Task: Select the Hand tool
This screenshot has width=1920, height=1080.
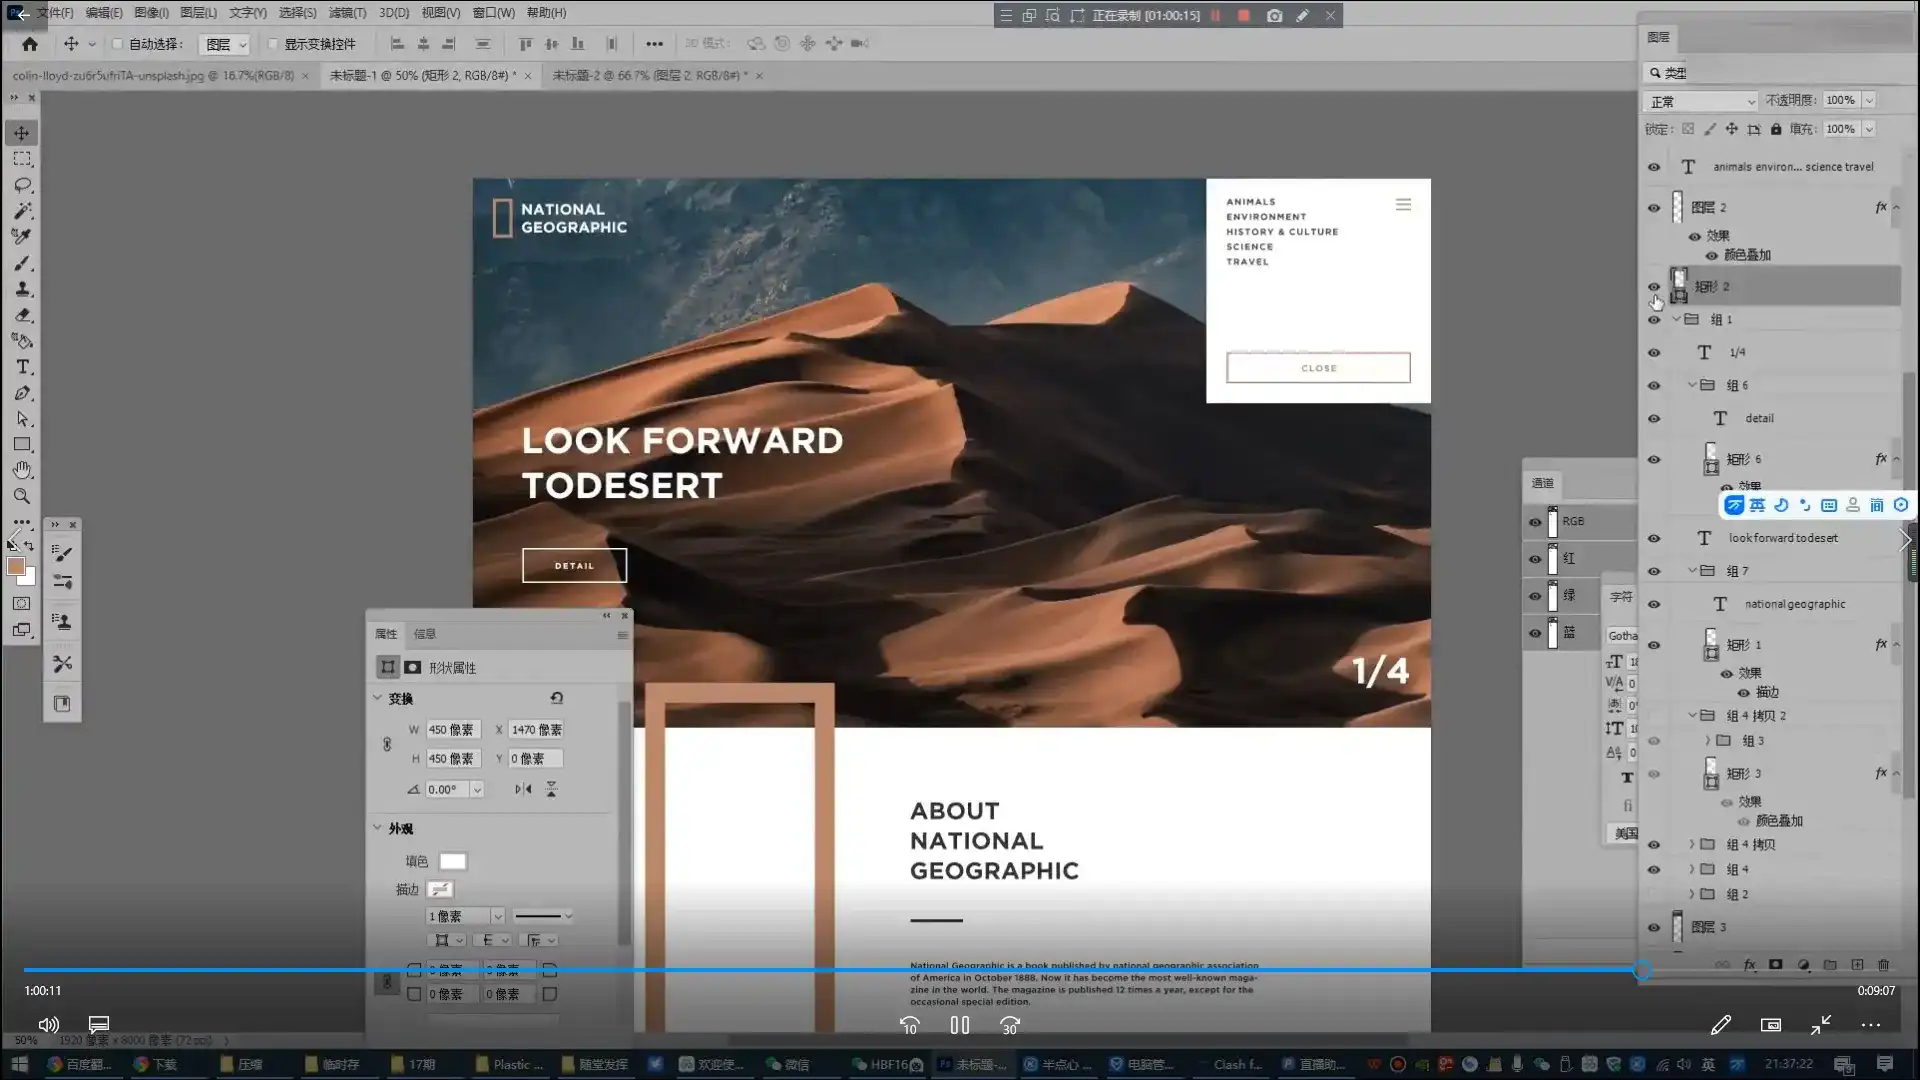Action: [x=22, y=470]
